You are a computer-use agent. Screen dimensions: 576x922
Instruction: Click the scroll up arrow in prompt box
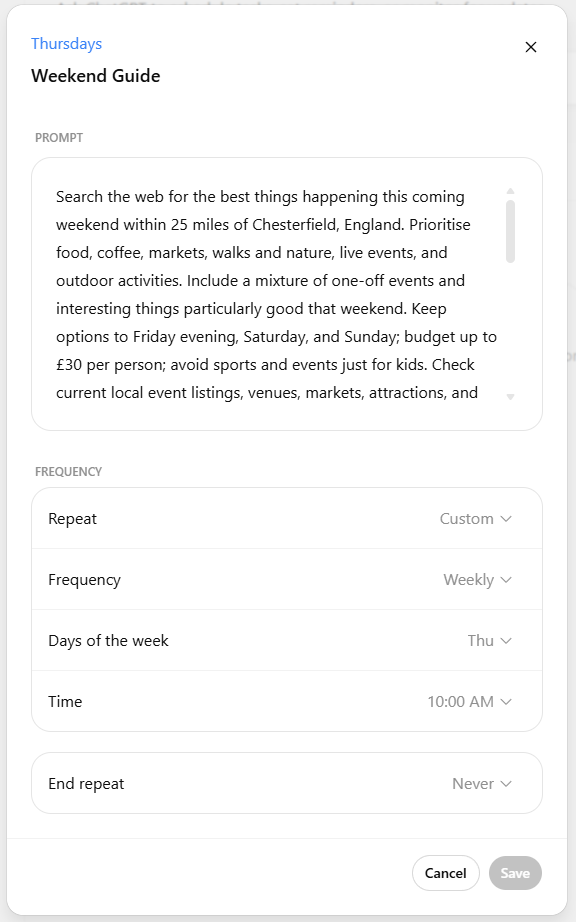[510, 191]
